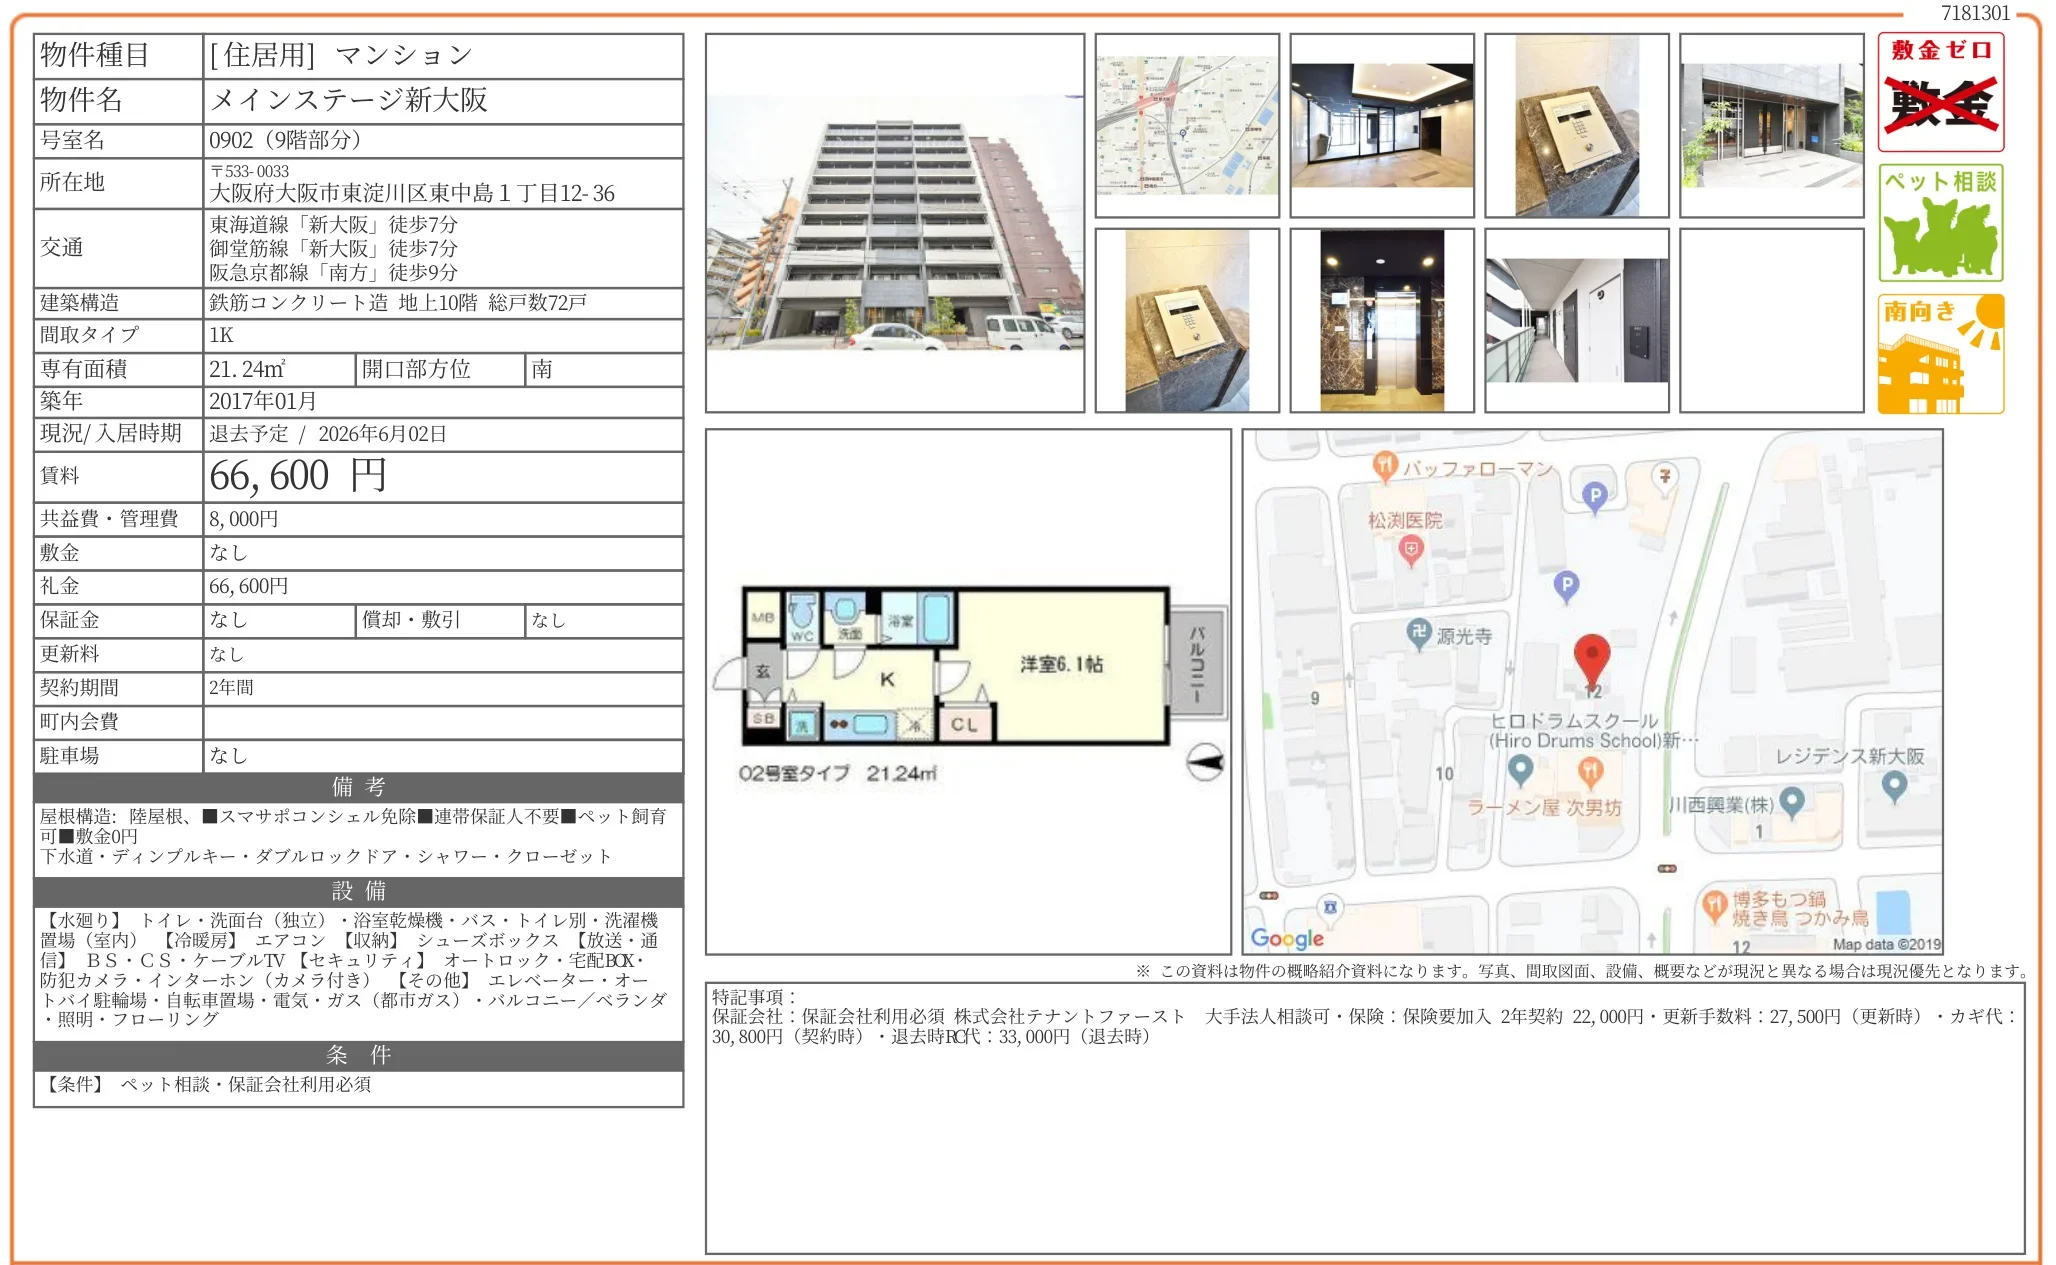The width and height of the screenshot is (2056, 1265).
Task: Open the corridor photo thumbnail
Action: point(1576,321)
